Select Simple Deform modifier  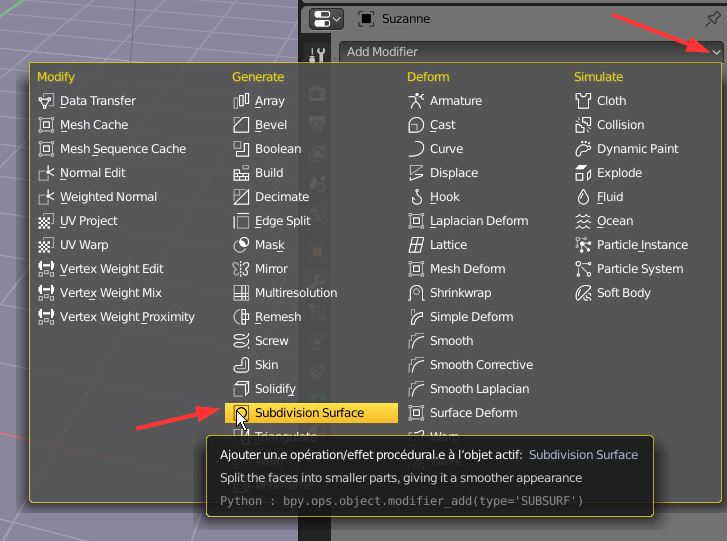(x=461, y=317)
